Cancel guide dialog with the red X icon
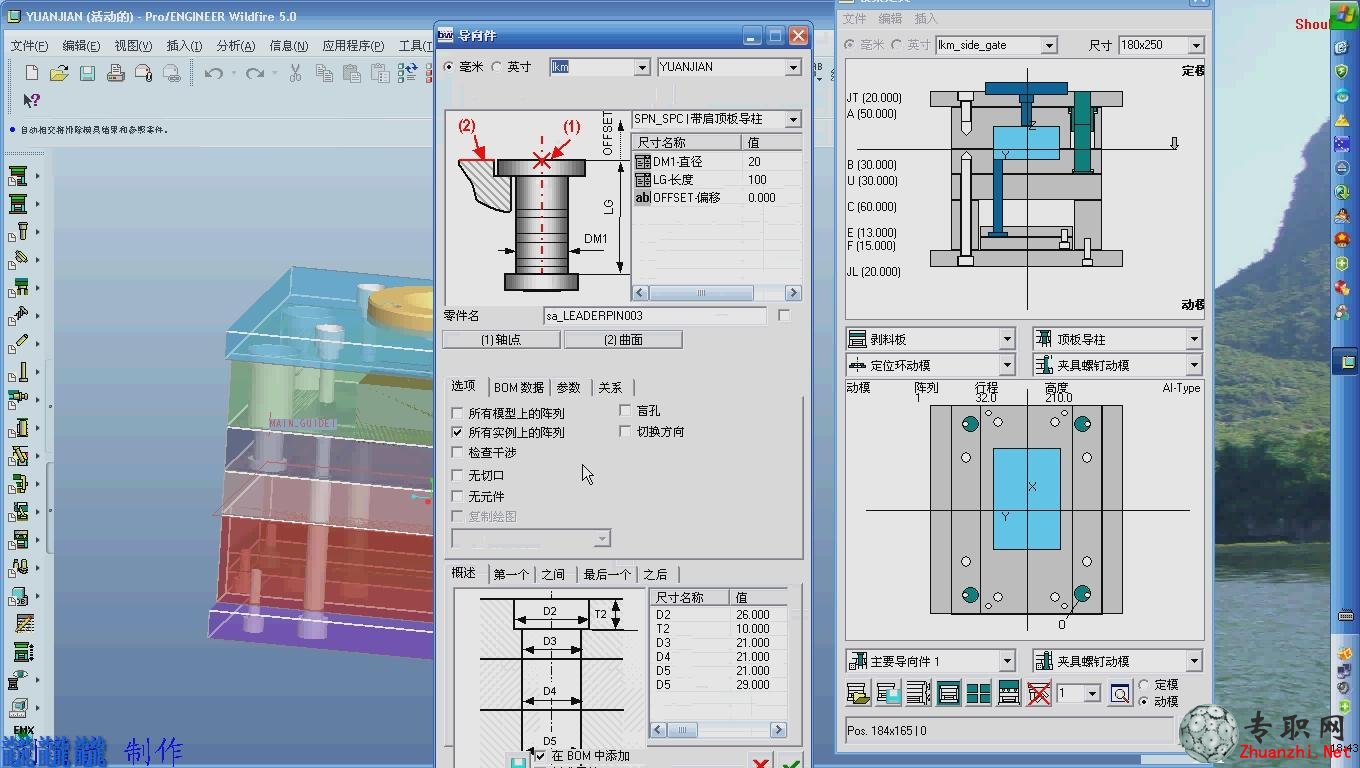Screen dimensions: 1360x768 tap(761, 762)
